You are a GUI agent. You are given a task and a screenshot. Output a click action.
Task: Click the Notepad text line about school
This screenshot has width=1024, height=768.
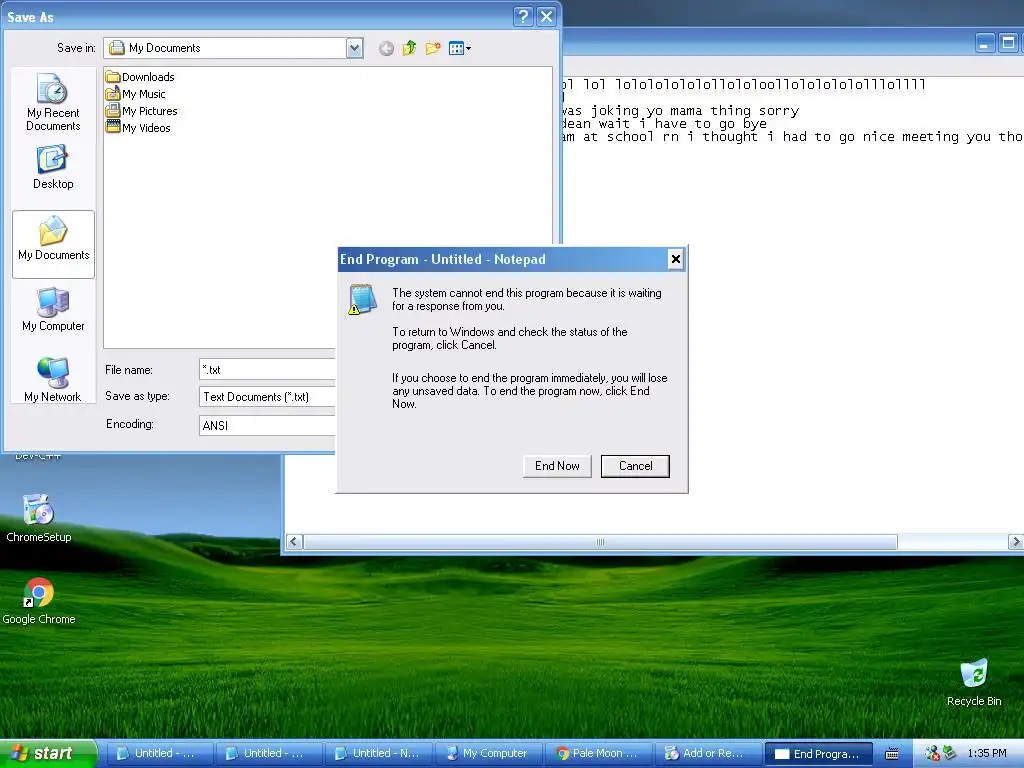[x=792, y=136]
